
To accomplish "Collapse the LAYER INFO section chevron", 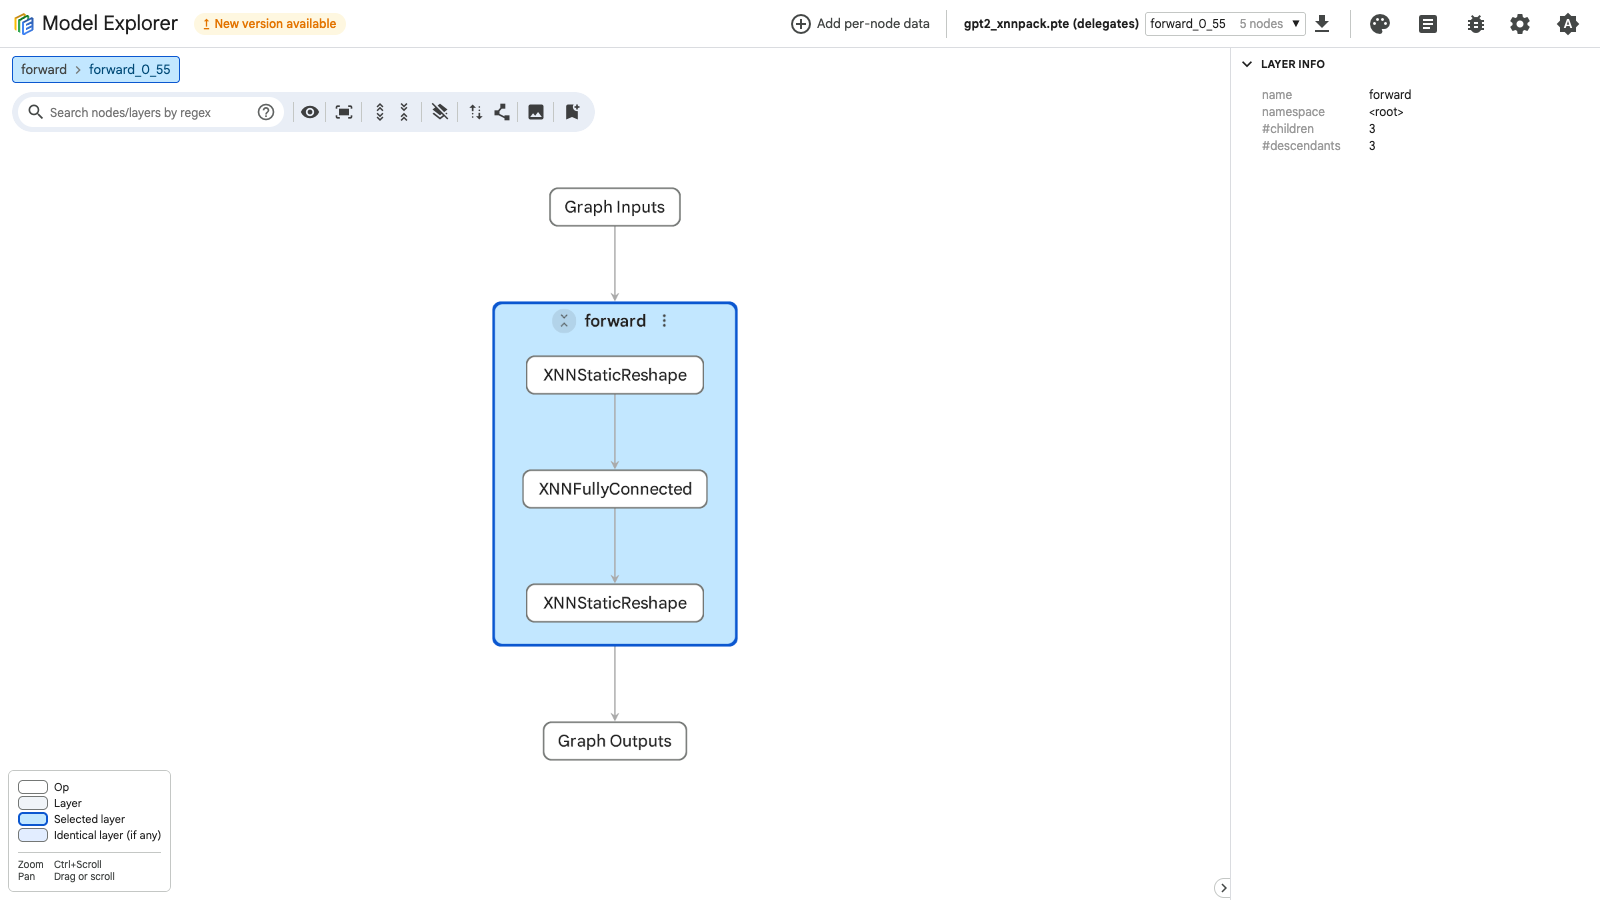I will coord(1247,64).
